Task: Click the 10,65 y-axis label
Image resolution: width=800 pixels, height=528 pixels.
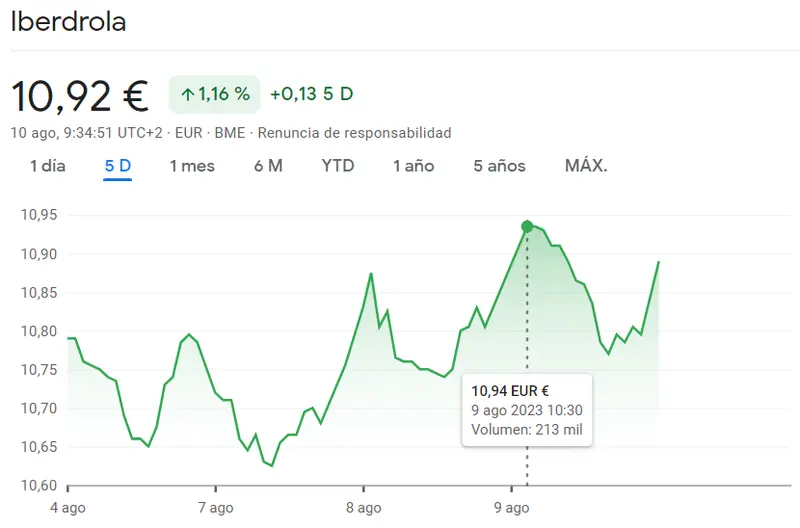Action: (39, 447)
